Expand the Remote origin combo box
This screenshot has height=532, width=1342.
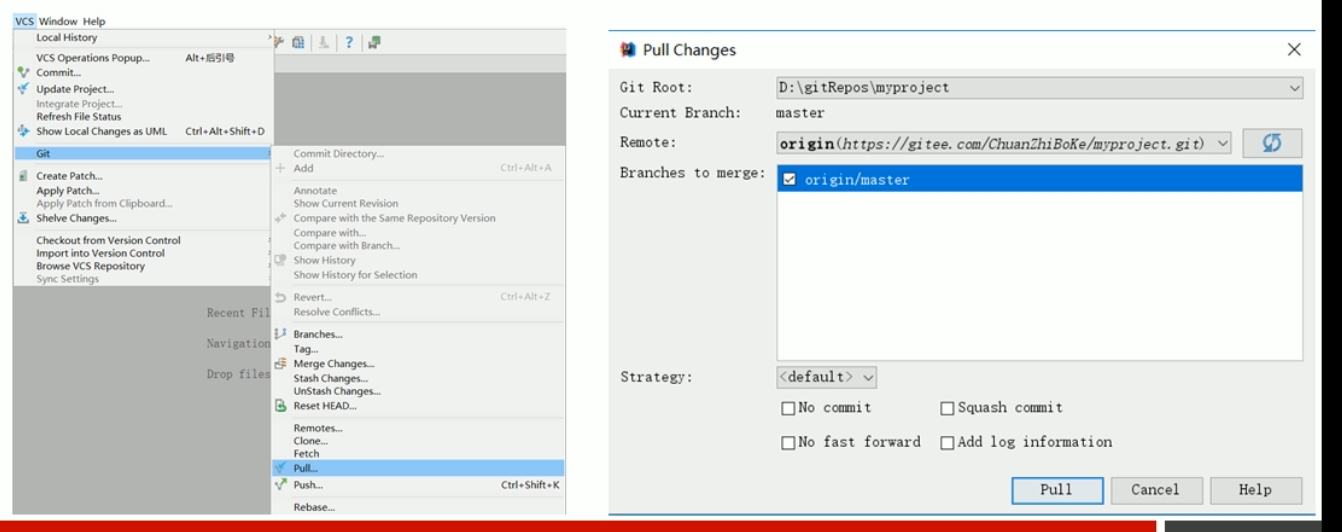1222,144
